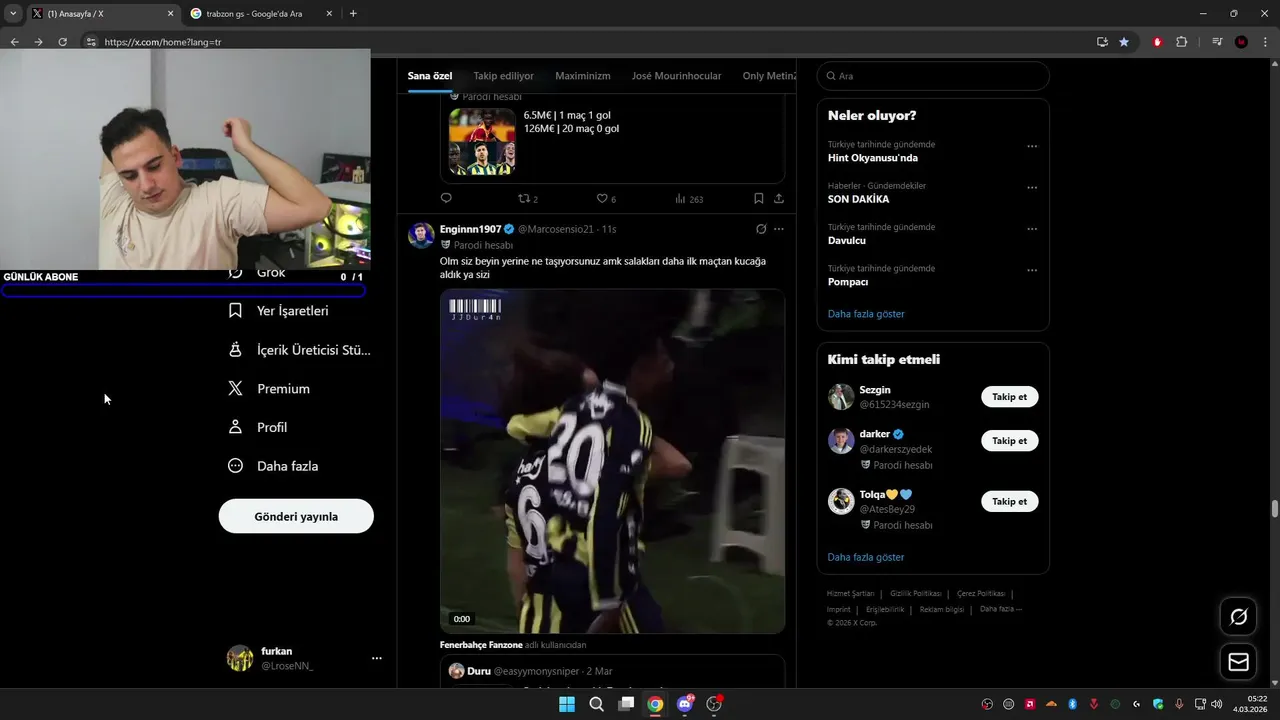
Task: Switch to Takip ediliyor tab
Action: click(x=503, y=76)
